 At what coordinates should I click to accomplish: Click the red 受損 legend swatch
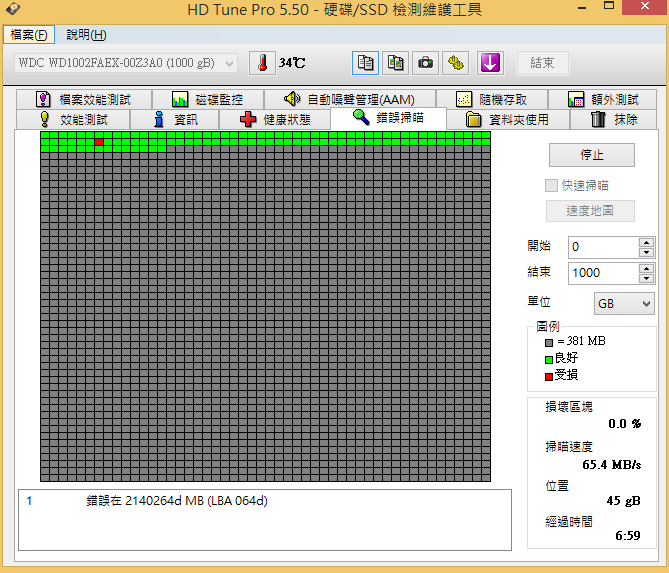click(x=549, y=377)
